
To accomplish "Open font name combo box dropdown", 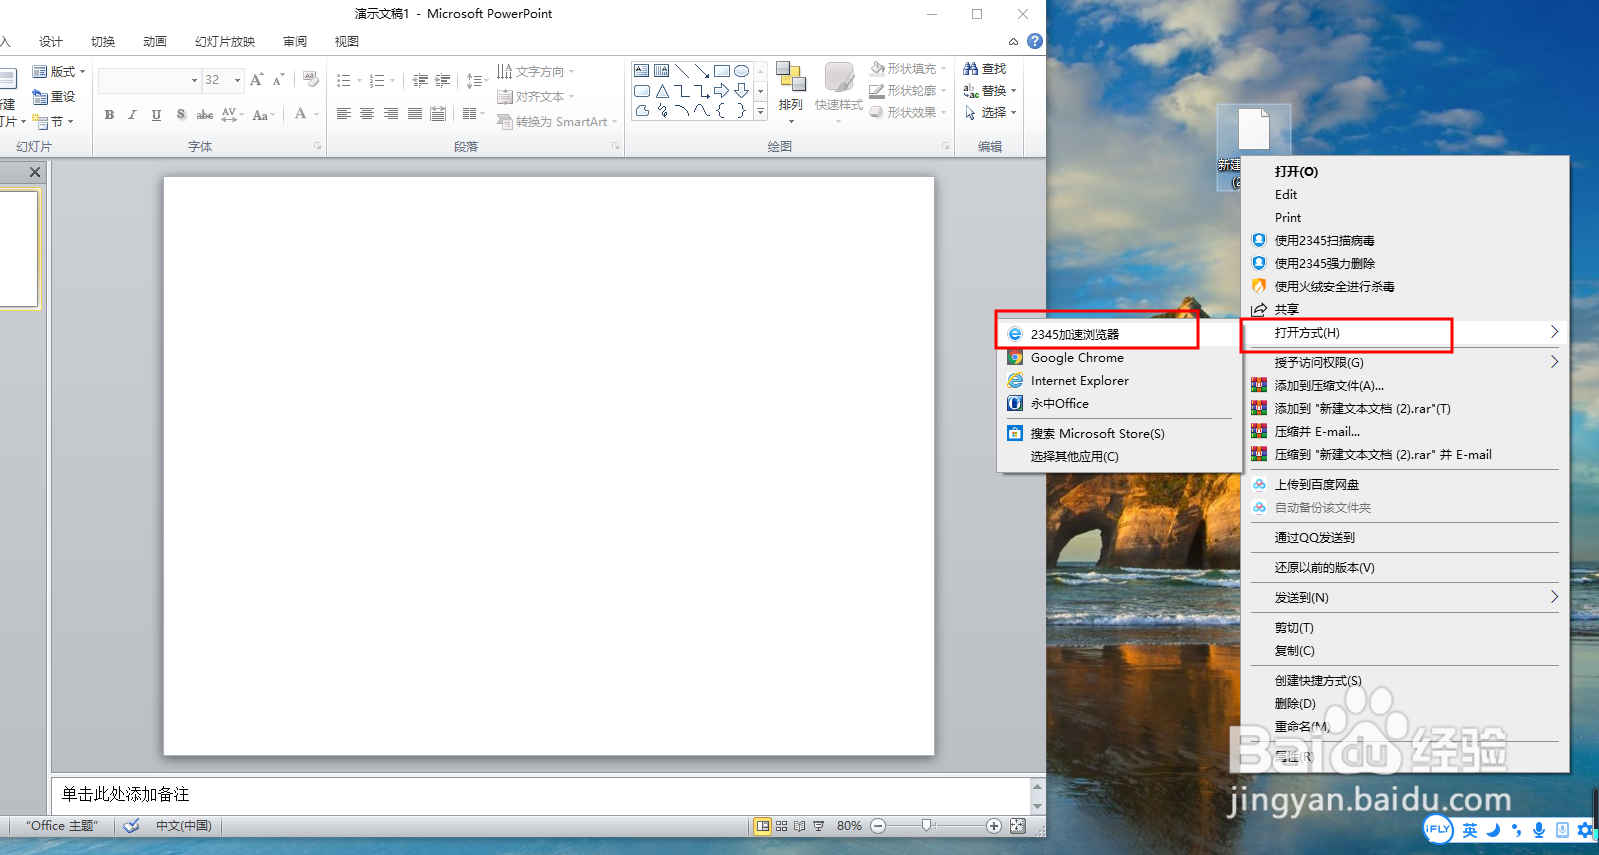I will (x=194, y=80).
